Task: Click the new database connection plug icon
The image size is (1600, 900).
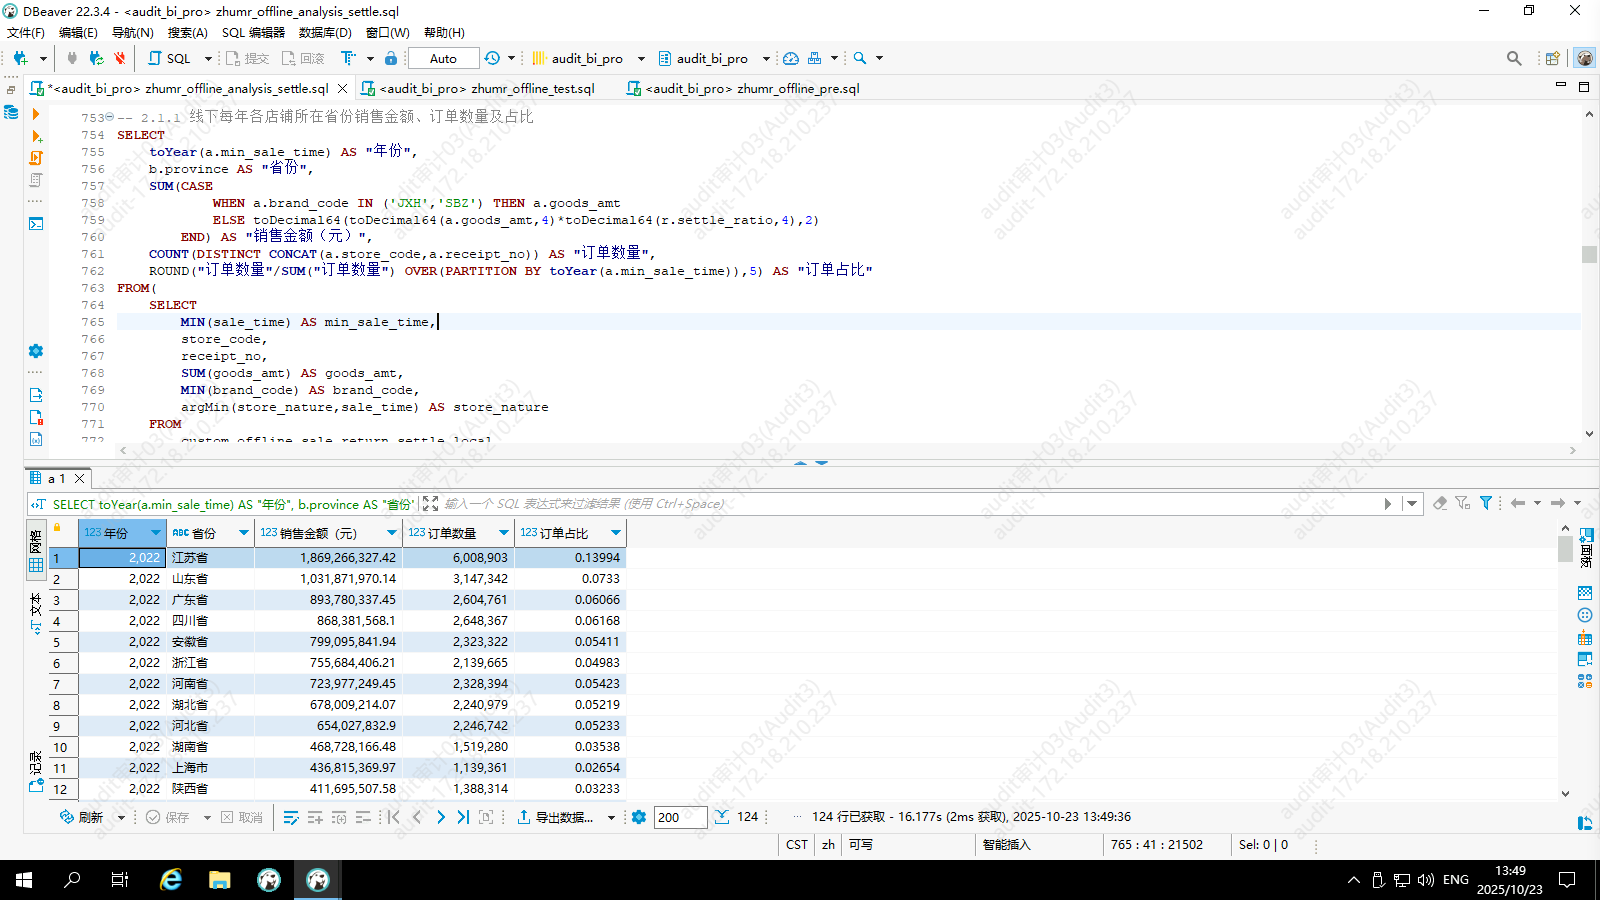Action: pos(20,58)
